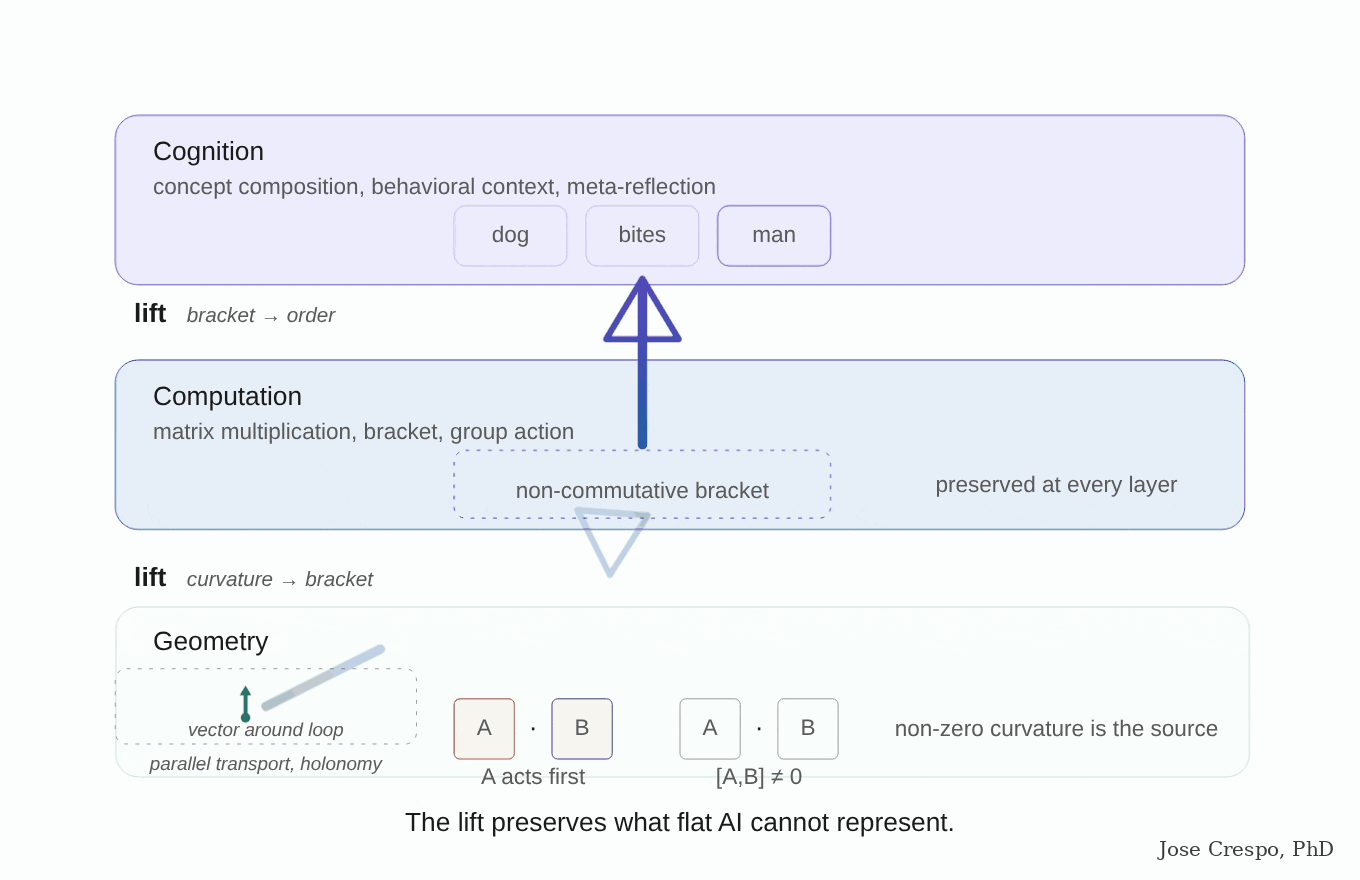The image size is (1360, 880).
Task: Select the 'bites' word chip
Action: [x=642, y=236]
